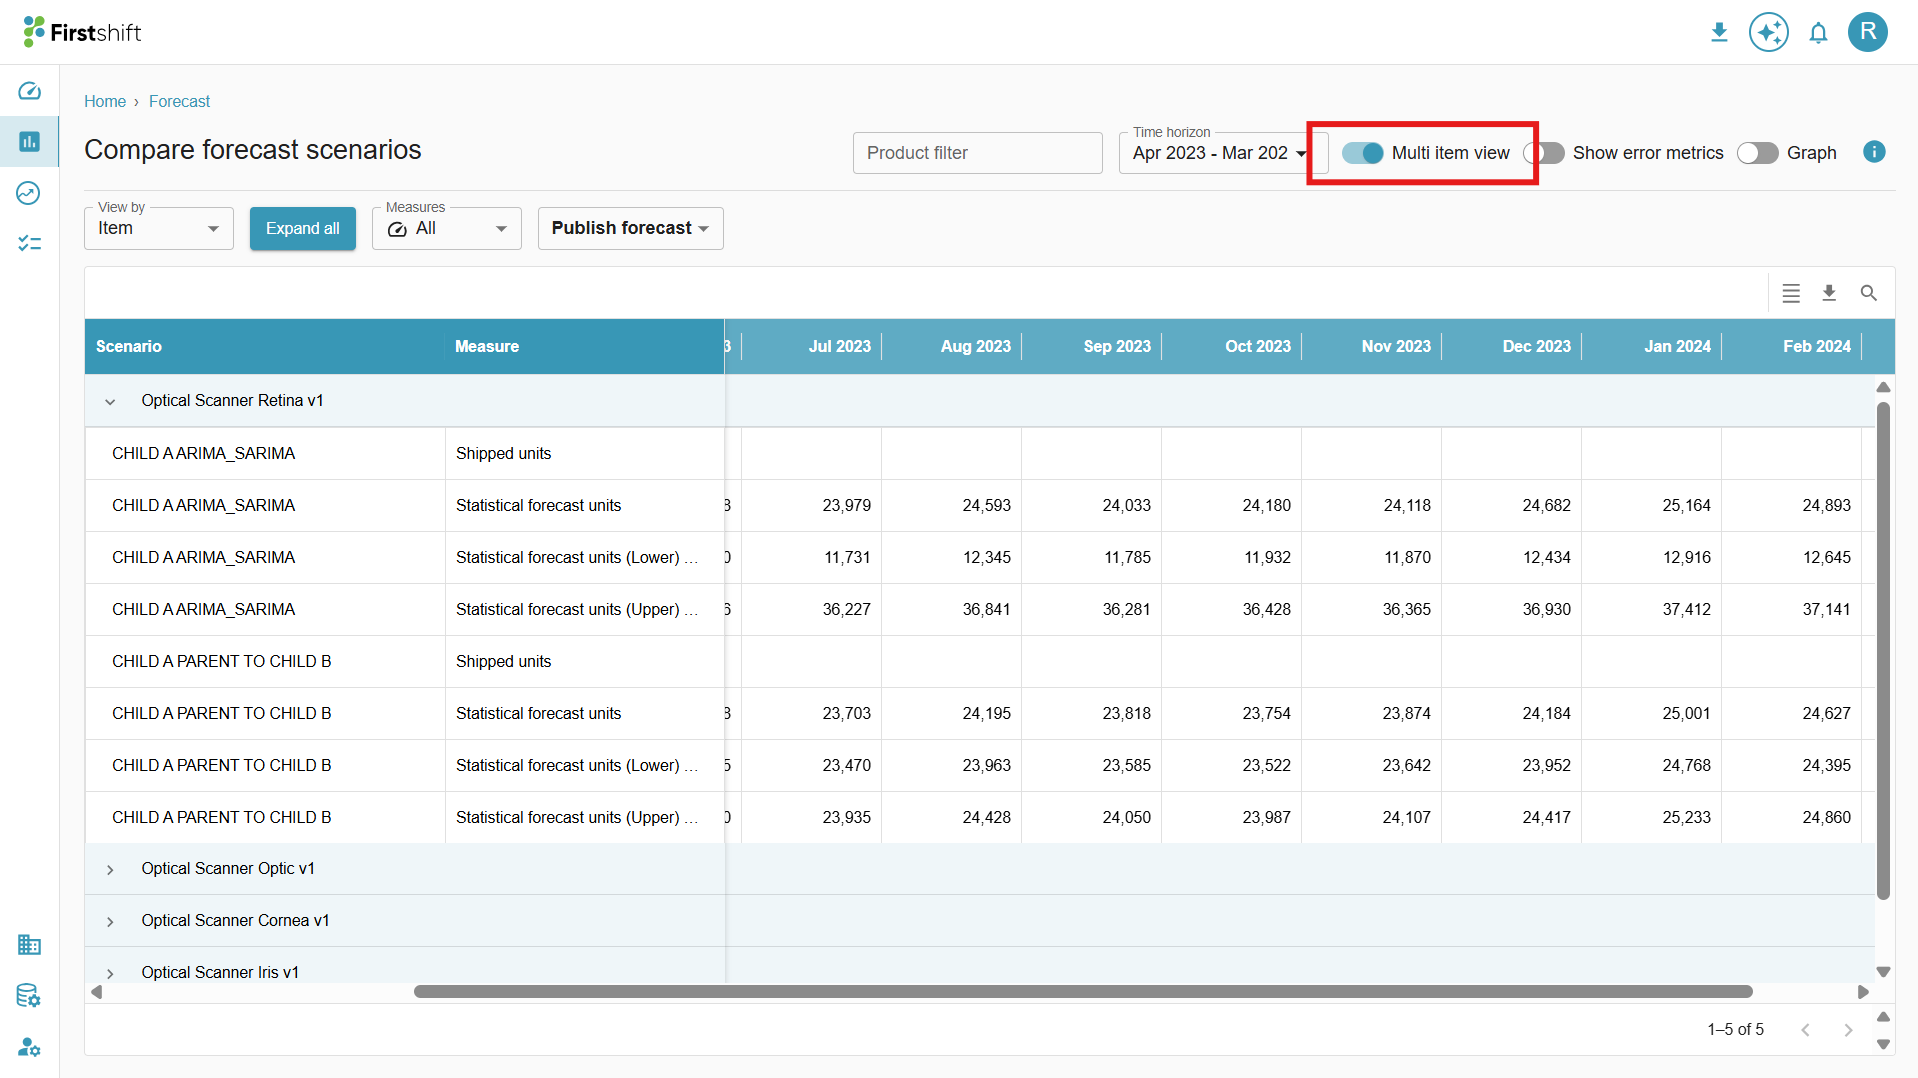1918x1078 pixels.
Task: Click the Dec 2023 column header
Action: point(1536,346)
